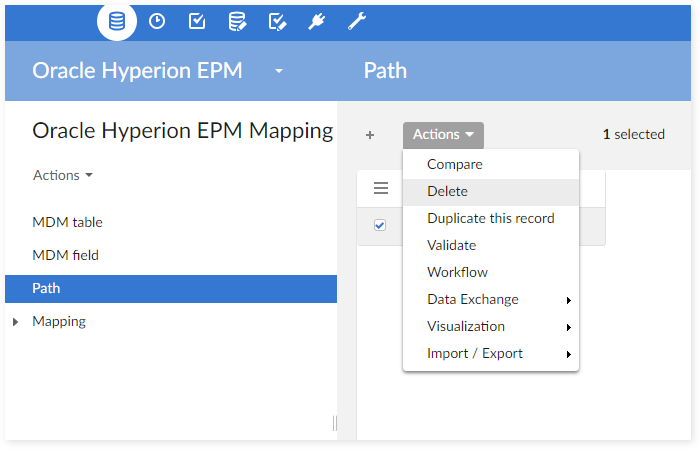
Task: Choose Delete from the Actions menu
Action: pos(447,191)
